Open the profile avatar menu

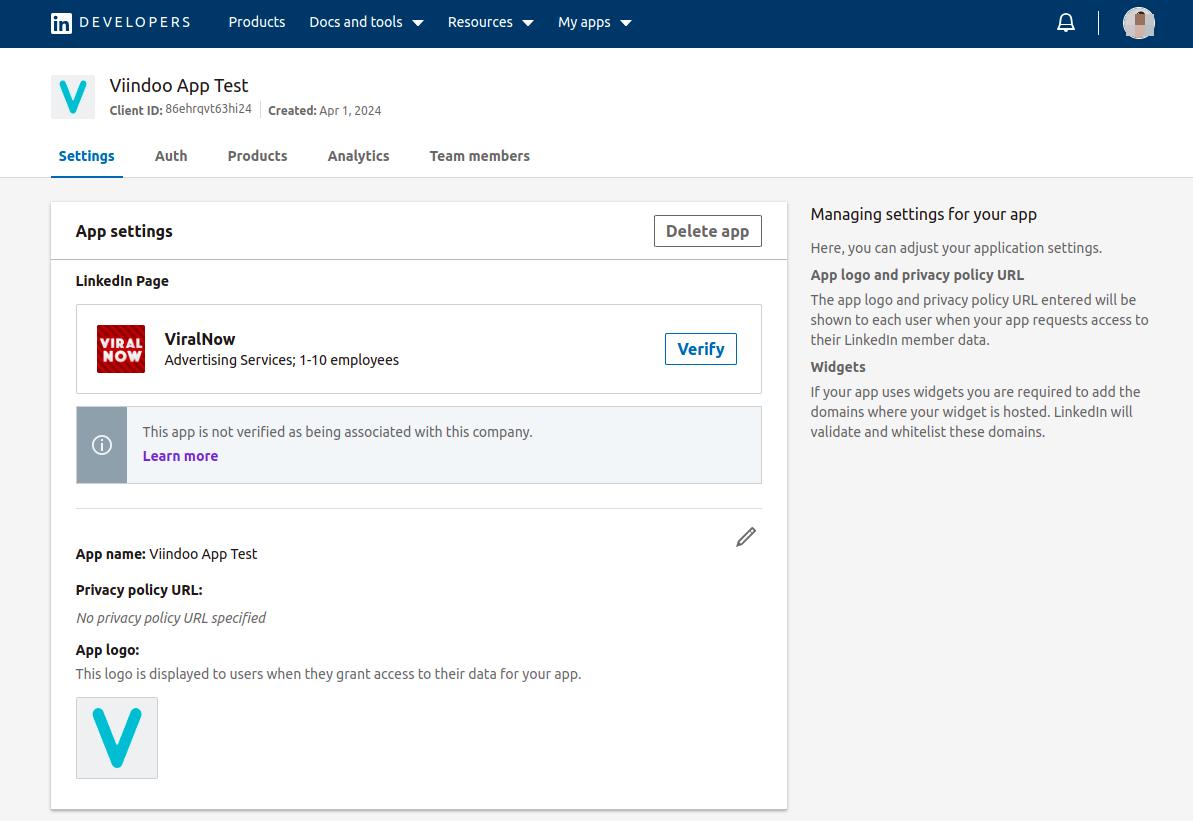click(1138, 23)
